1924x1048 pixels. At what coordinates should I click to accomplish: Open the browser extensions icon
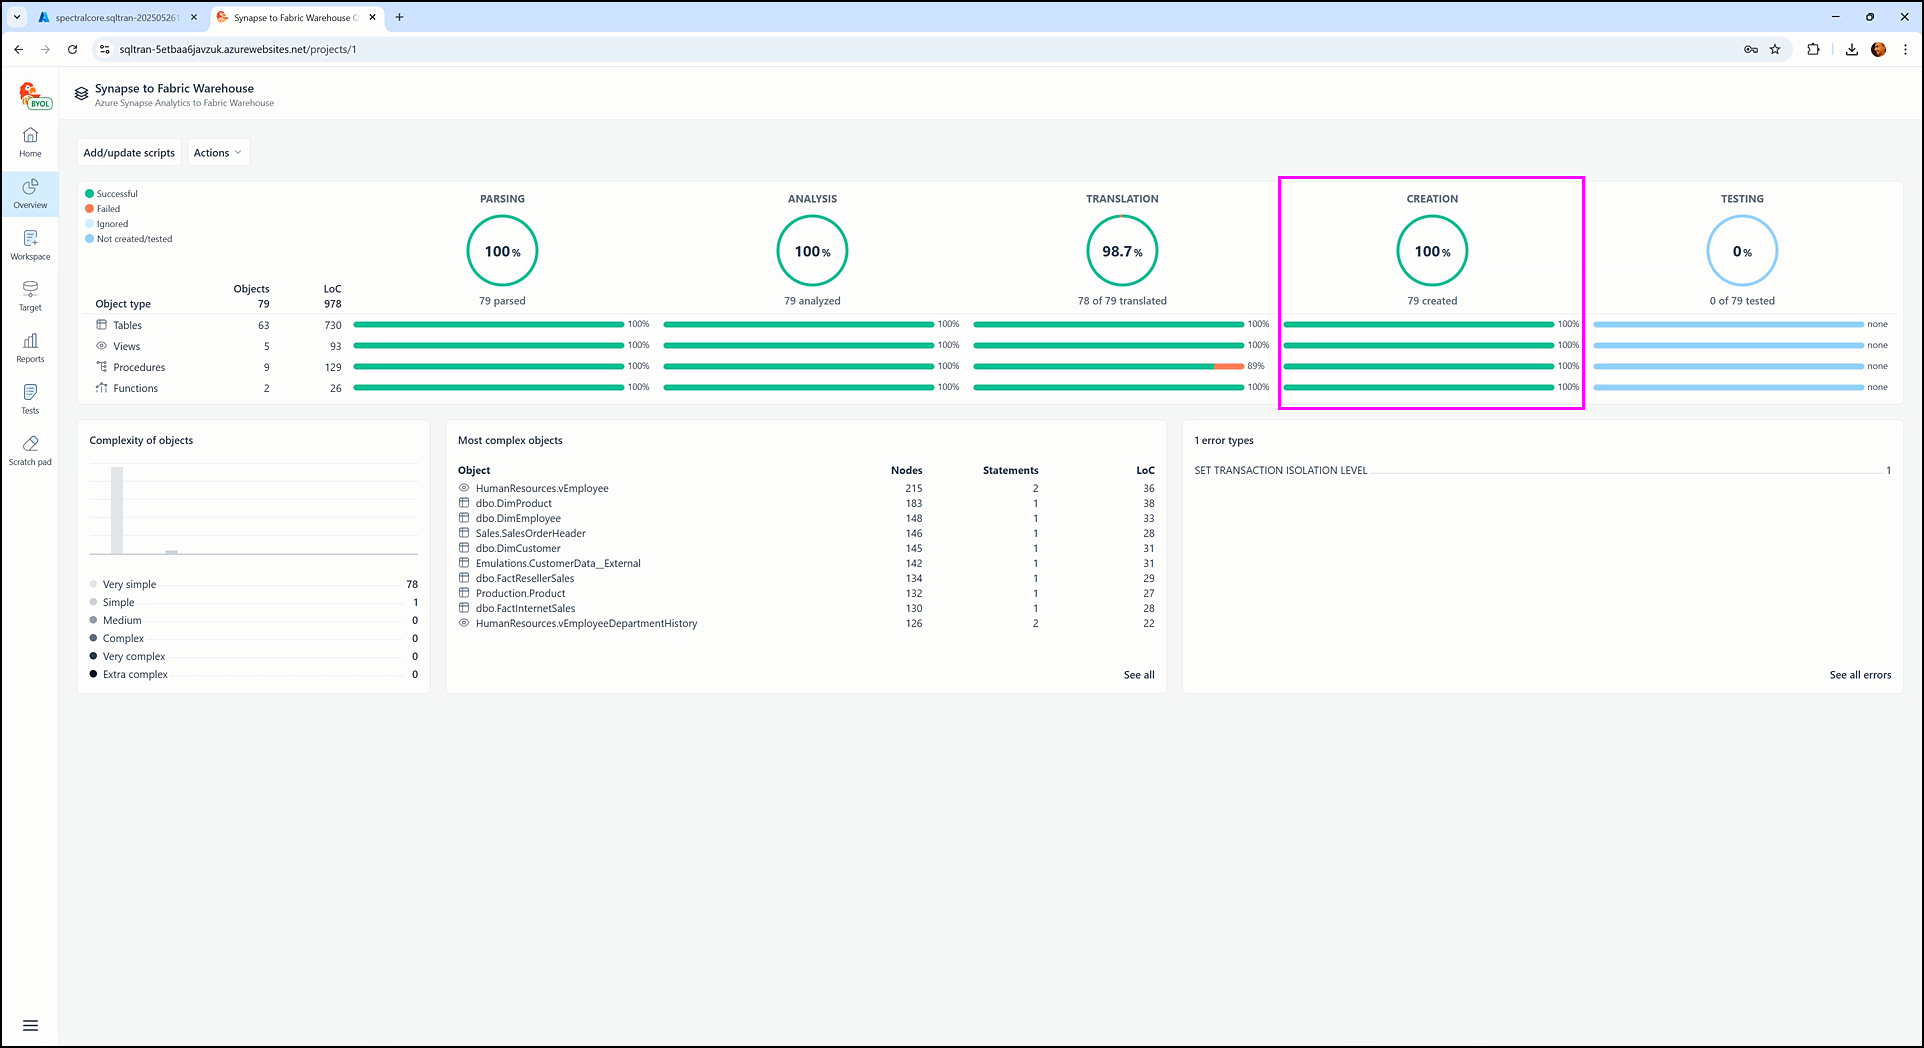pyautogui.click(x=1813, y=49)
